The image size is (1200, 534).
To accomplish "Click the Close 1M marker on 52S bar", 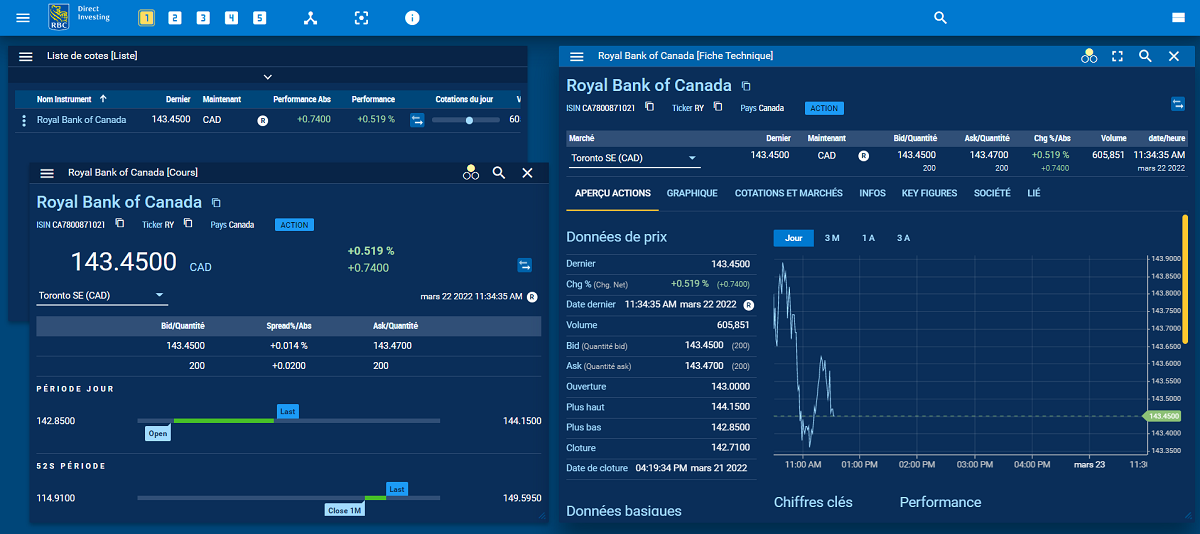I will point(345,510).
